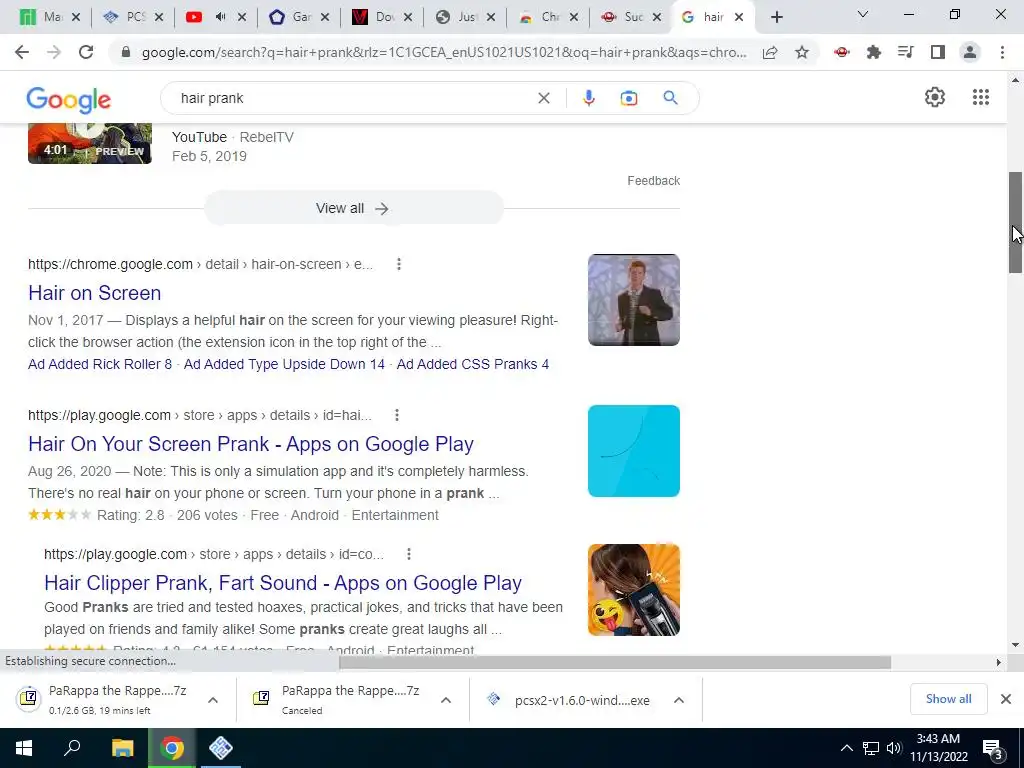Start voice search with microphone icon
The height and width of the screenshot is (768, 1024).
(588, 98)
